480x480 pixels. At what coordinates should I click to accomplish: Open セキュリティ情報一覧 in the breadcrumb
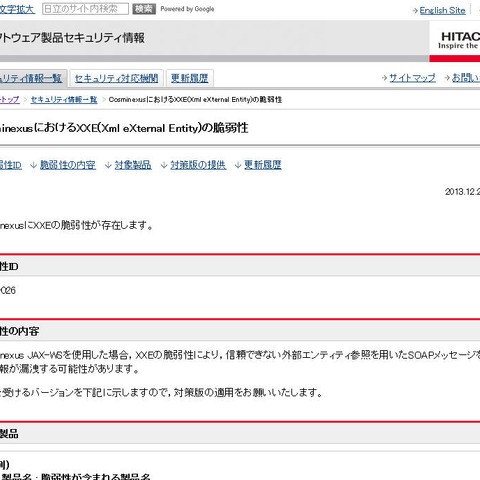64,99
